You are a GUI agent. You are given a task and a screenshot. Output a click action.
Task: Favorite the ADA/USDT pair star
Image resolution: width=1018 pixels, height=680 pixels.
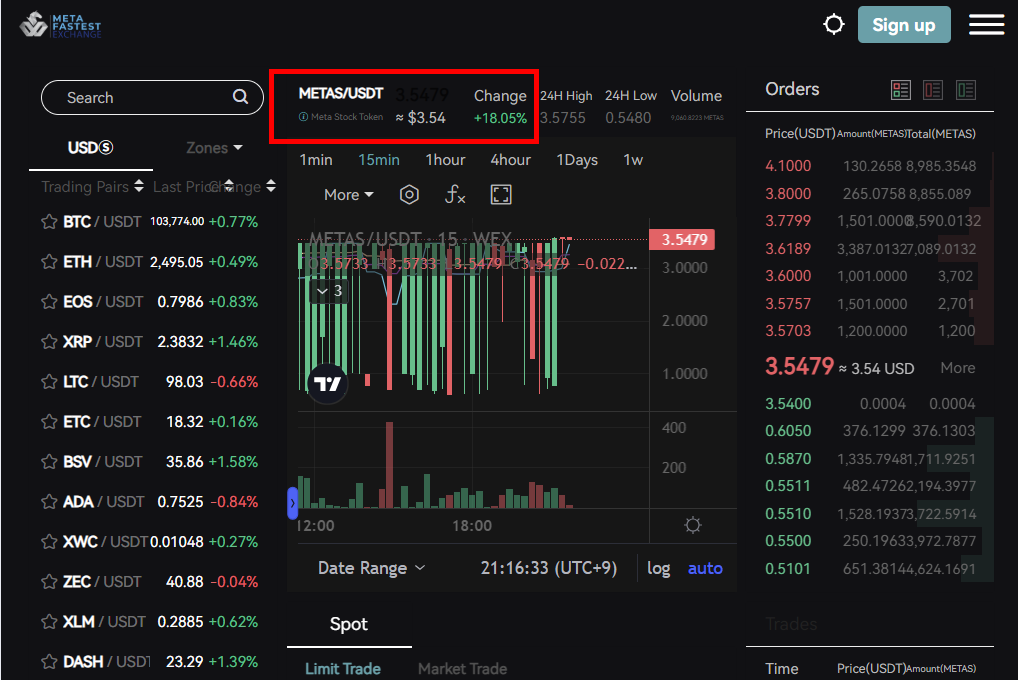click(49, 502)
